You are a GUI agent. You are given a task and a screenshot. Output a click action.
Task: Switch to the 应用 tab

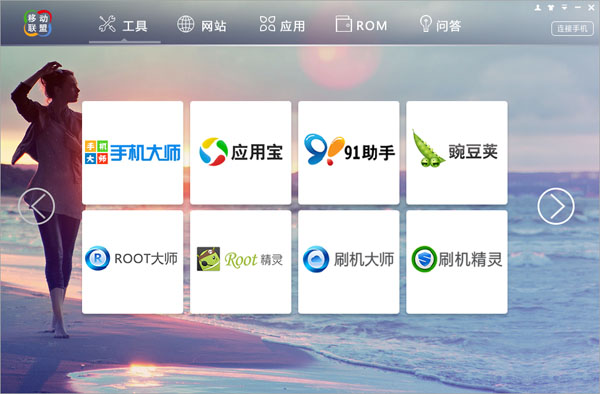click(x=282, y=25)
